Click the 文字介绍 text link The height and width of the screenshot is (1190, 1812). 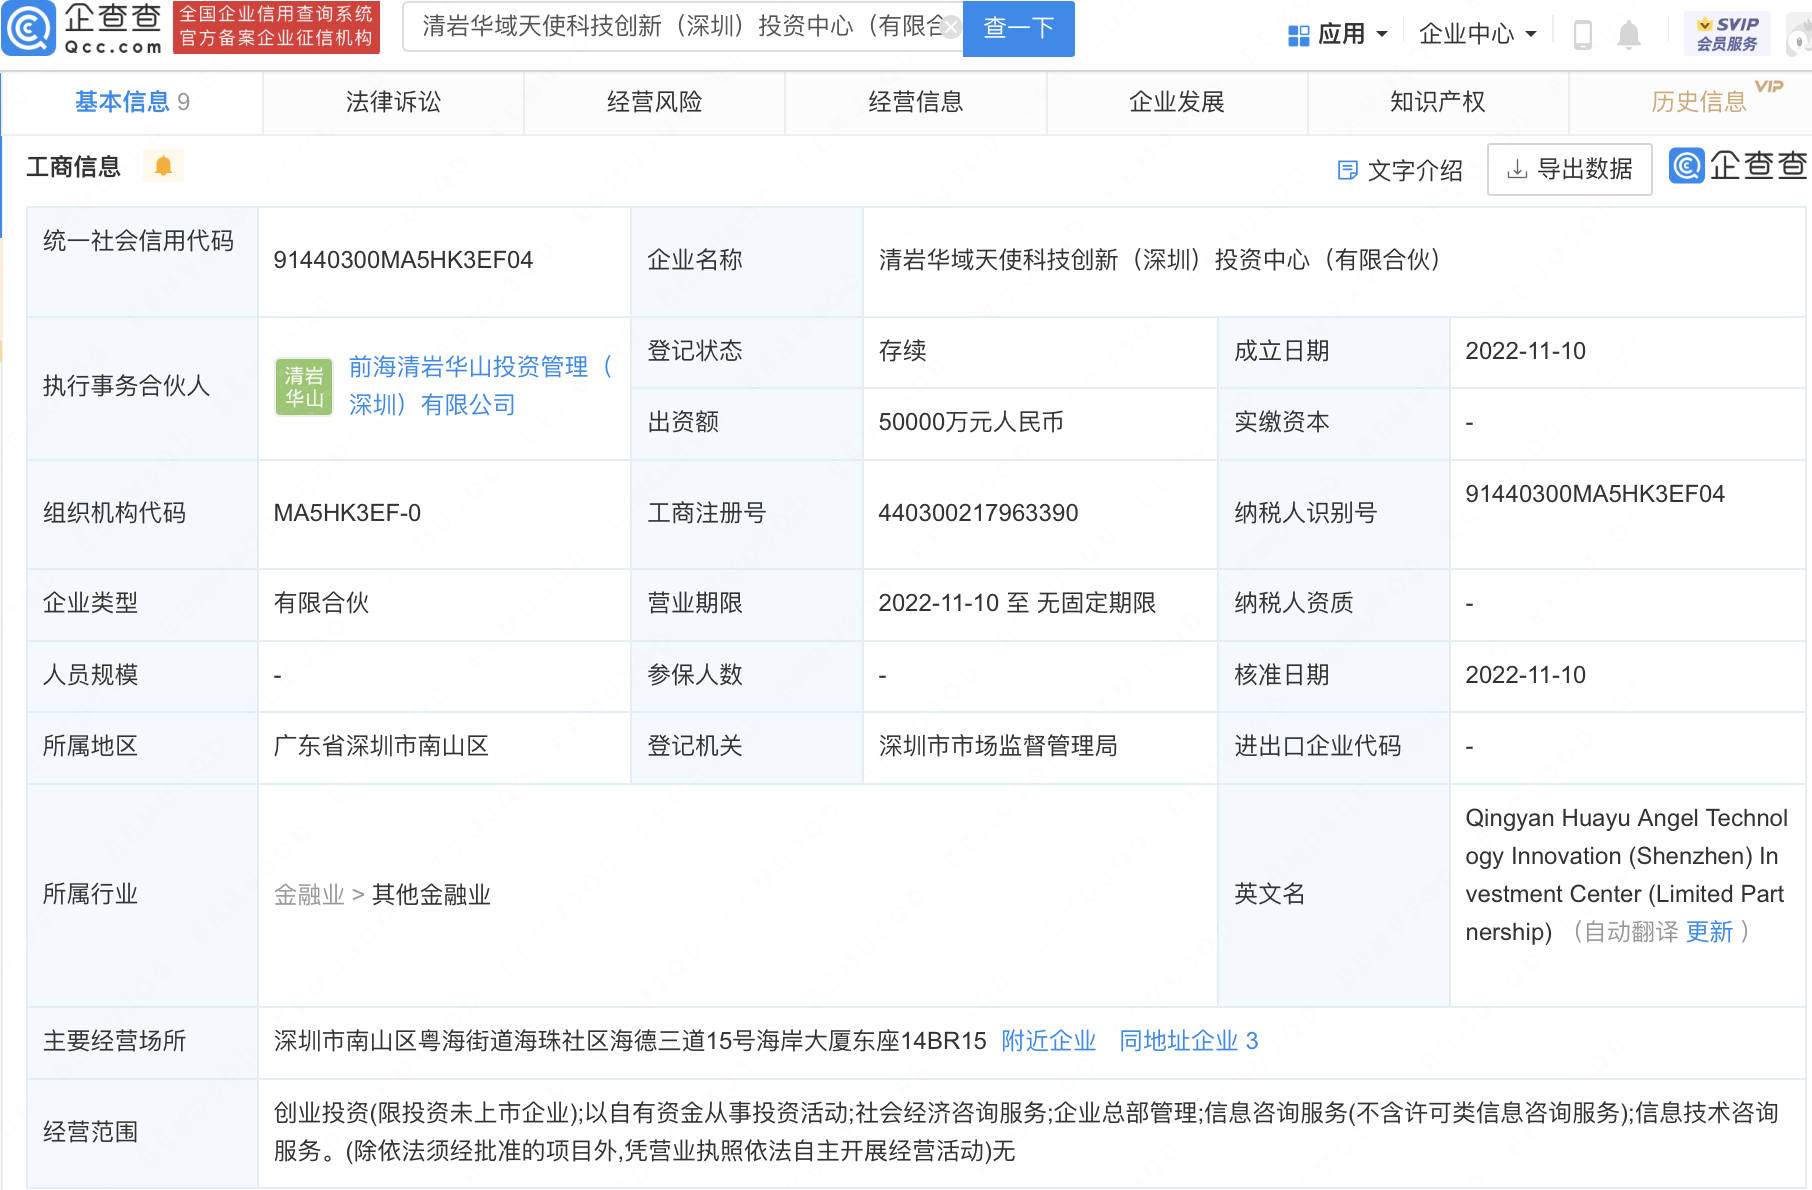[1414, 170]
